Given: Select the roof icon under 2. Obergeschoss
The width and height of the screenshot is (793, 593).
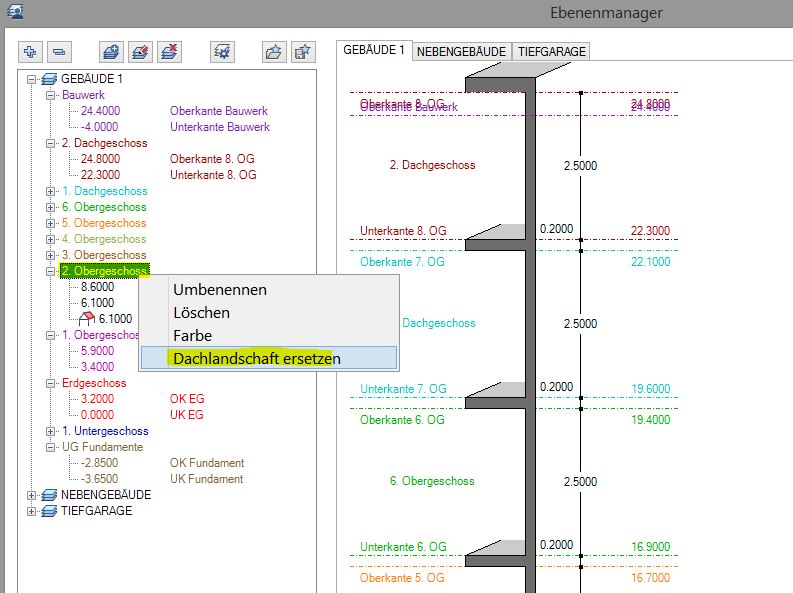Looking at the screenshot, I should point(87,319).
